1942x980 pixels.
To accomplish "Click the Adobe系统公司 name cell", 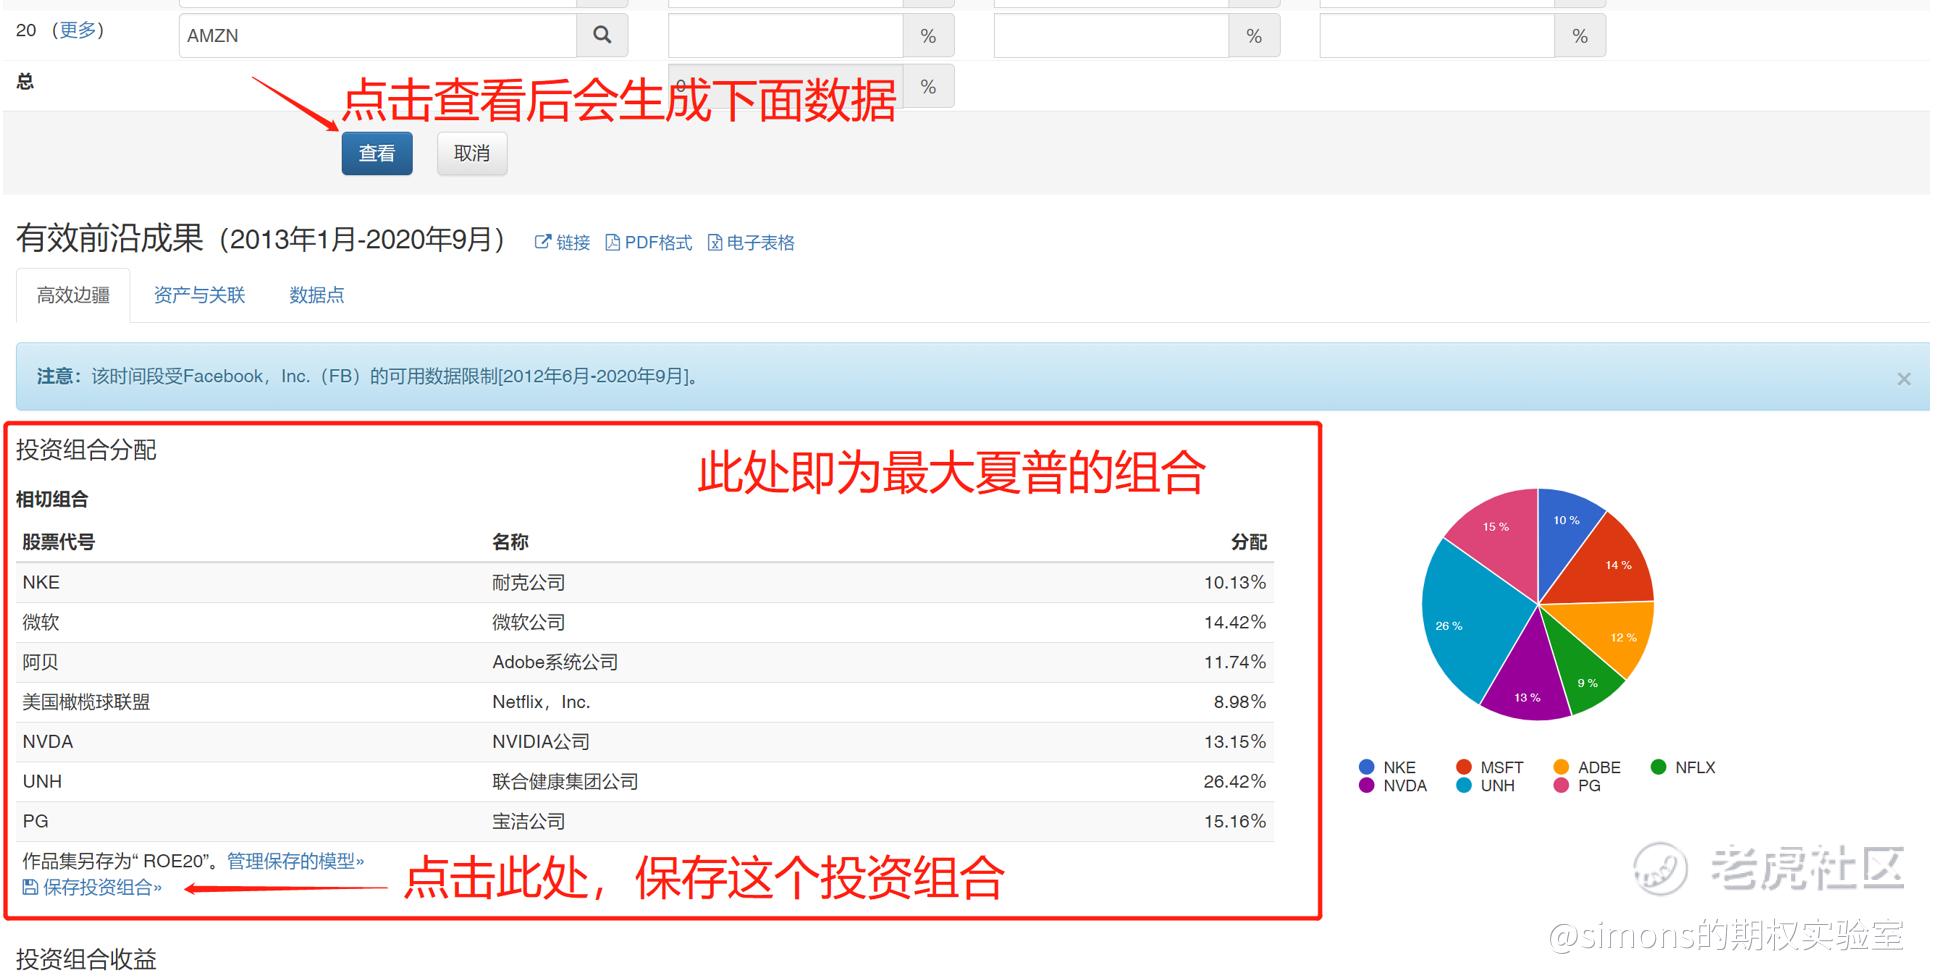I will click(555, 662).
